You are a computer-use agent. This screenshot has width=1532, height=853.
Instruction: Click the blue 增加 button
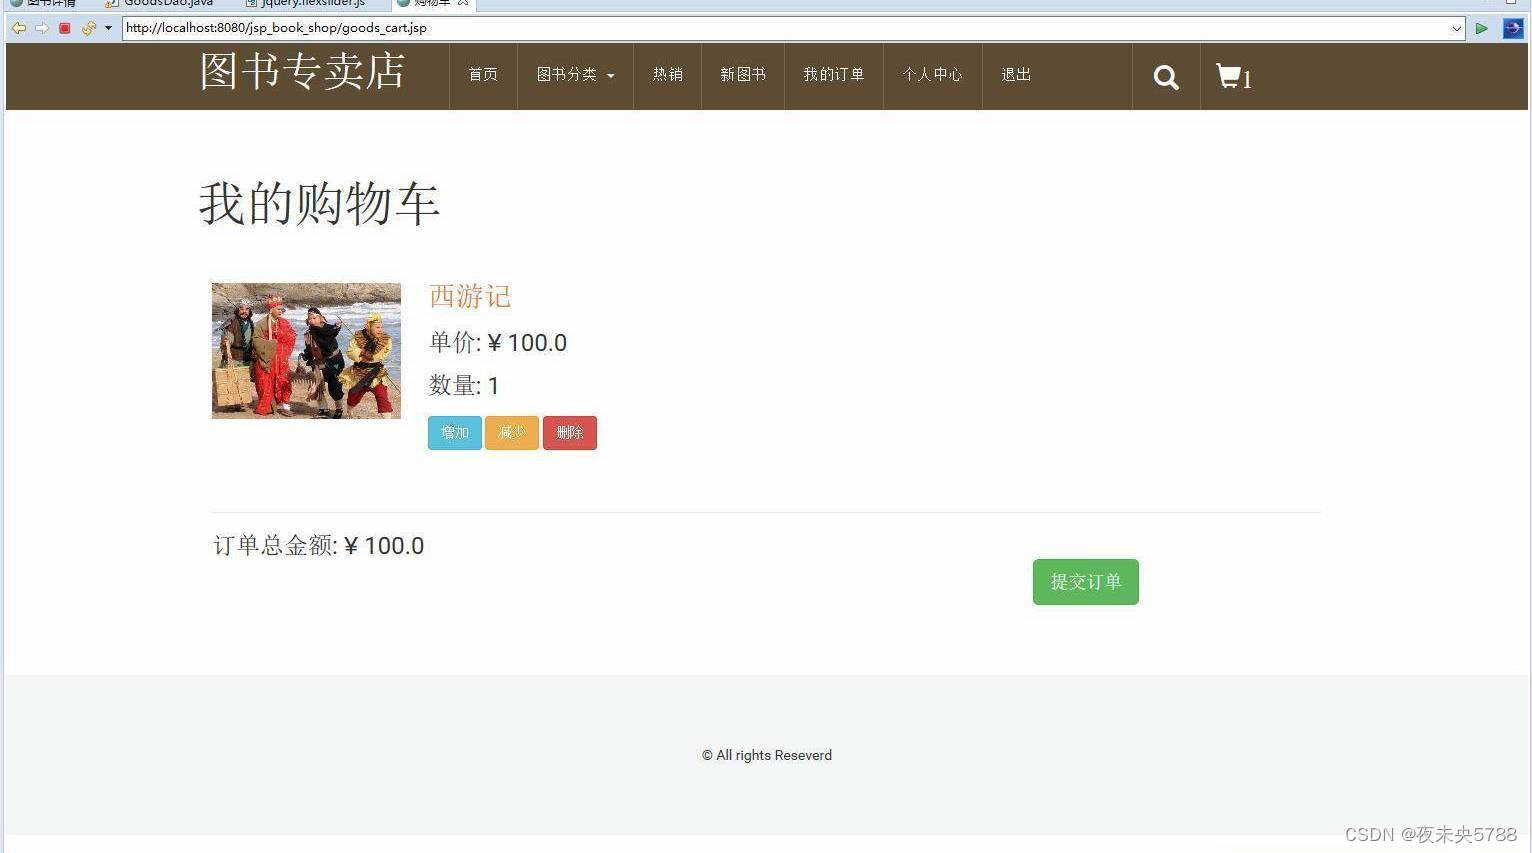point(455,433)
